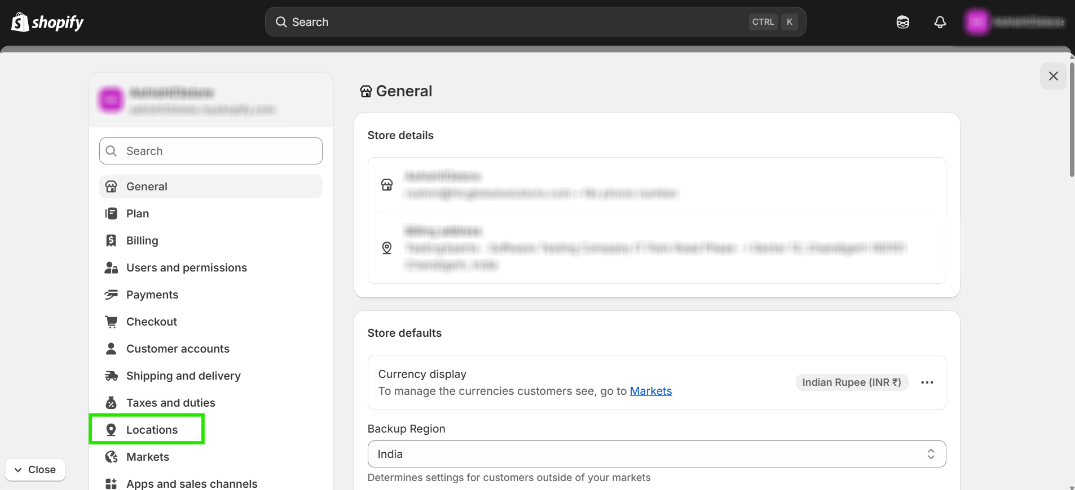The image size is (1075, 490).
Task: Click the Shopify logo in header
Action: pyautogui.click(x=47, y=22)
